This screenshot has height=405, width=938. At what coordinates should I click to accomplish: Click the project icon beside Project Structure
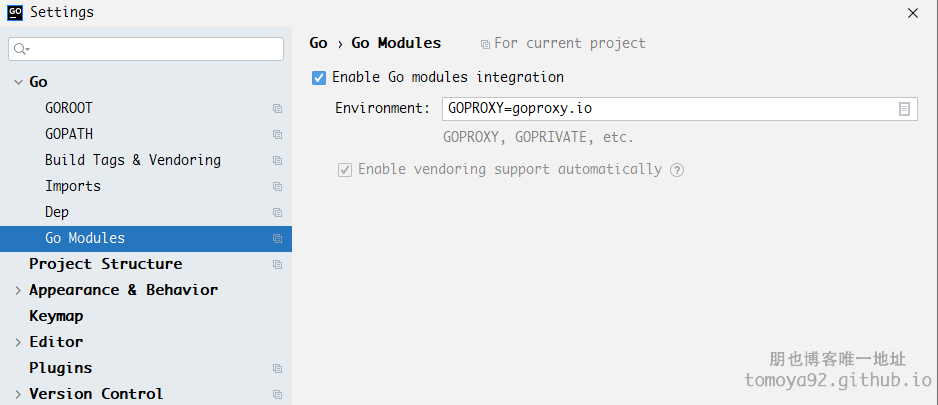277,264
